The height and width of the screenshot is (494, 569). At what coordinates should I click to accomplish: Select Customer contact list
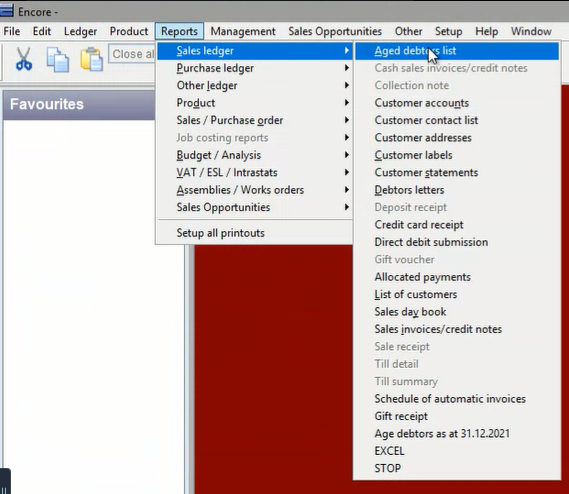click(457, 121)
